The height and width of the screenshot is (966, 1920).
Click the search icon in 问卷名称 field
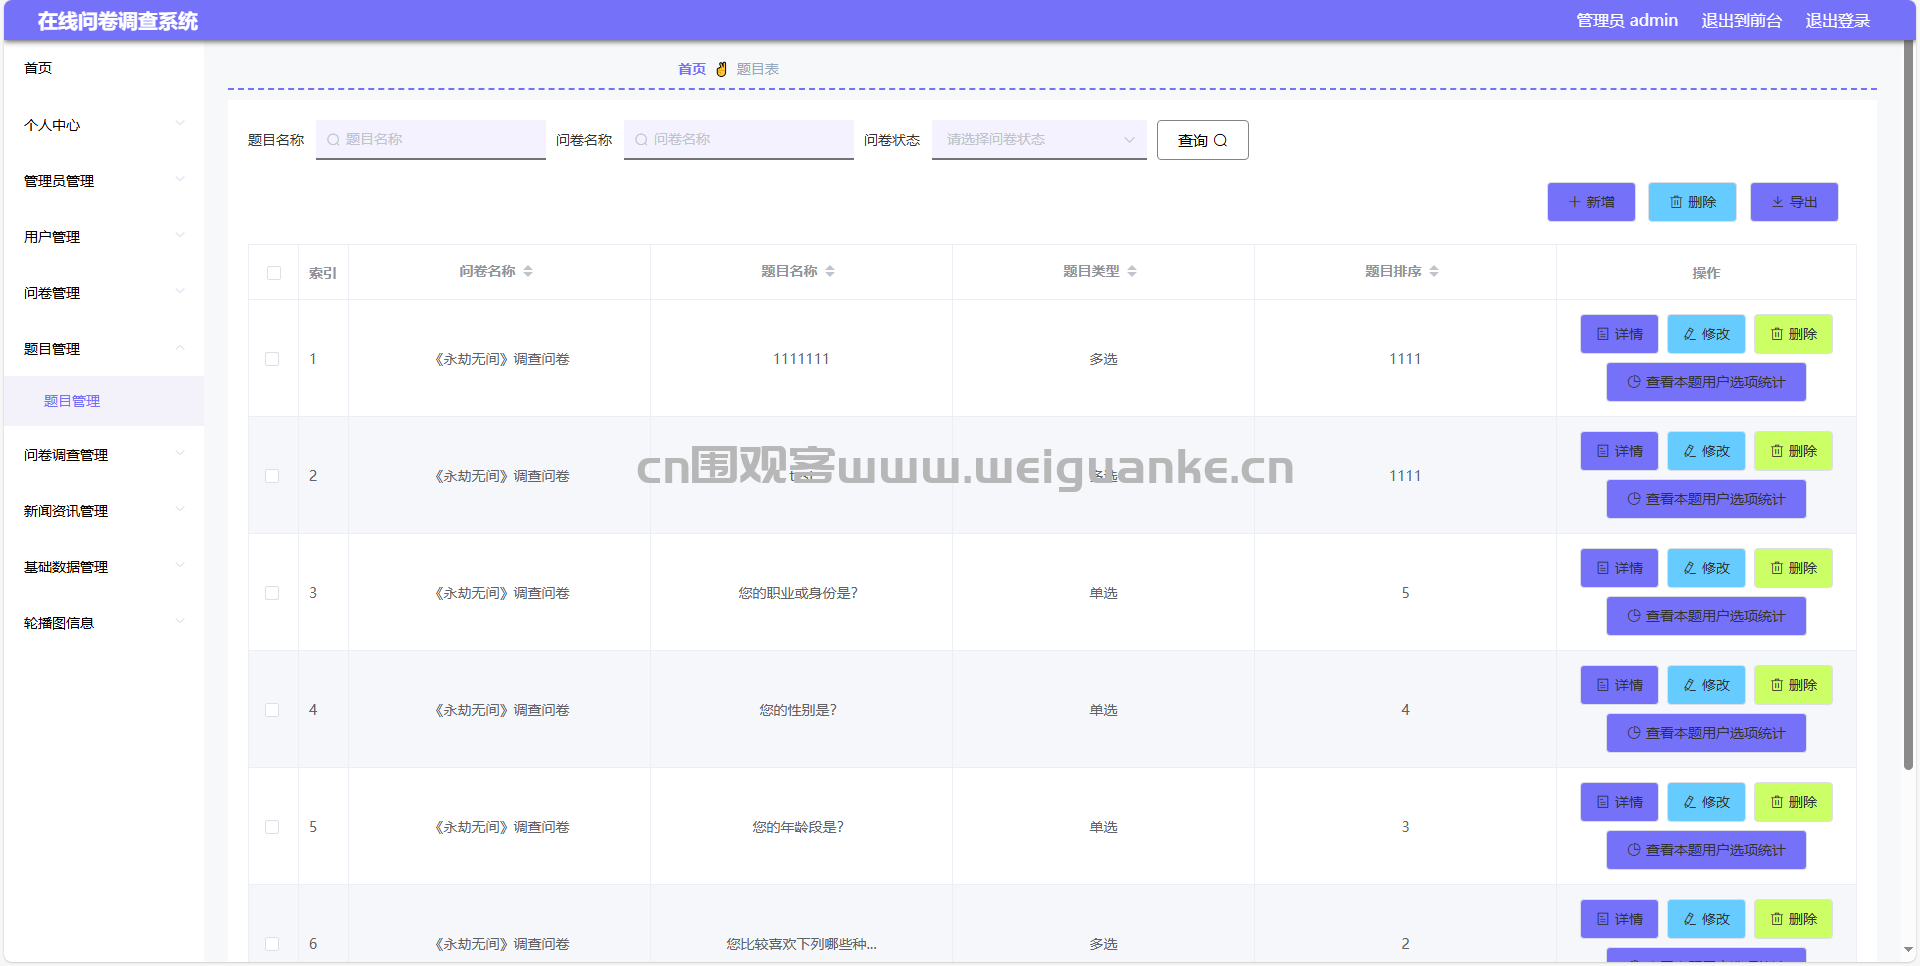[x=641, y=140]
